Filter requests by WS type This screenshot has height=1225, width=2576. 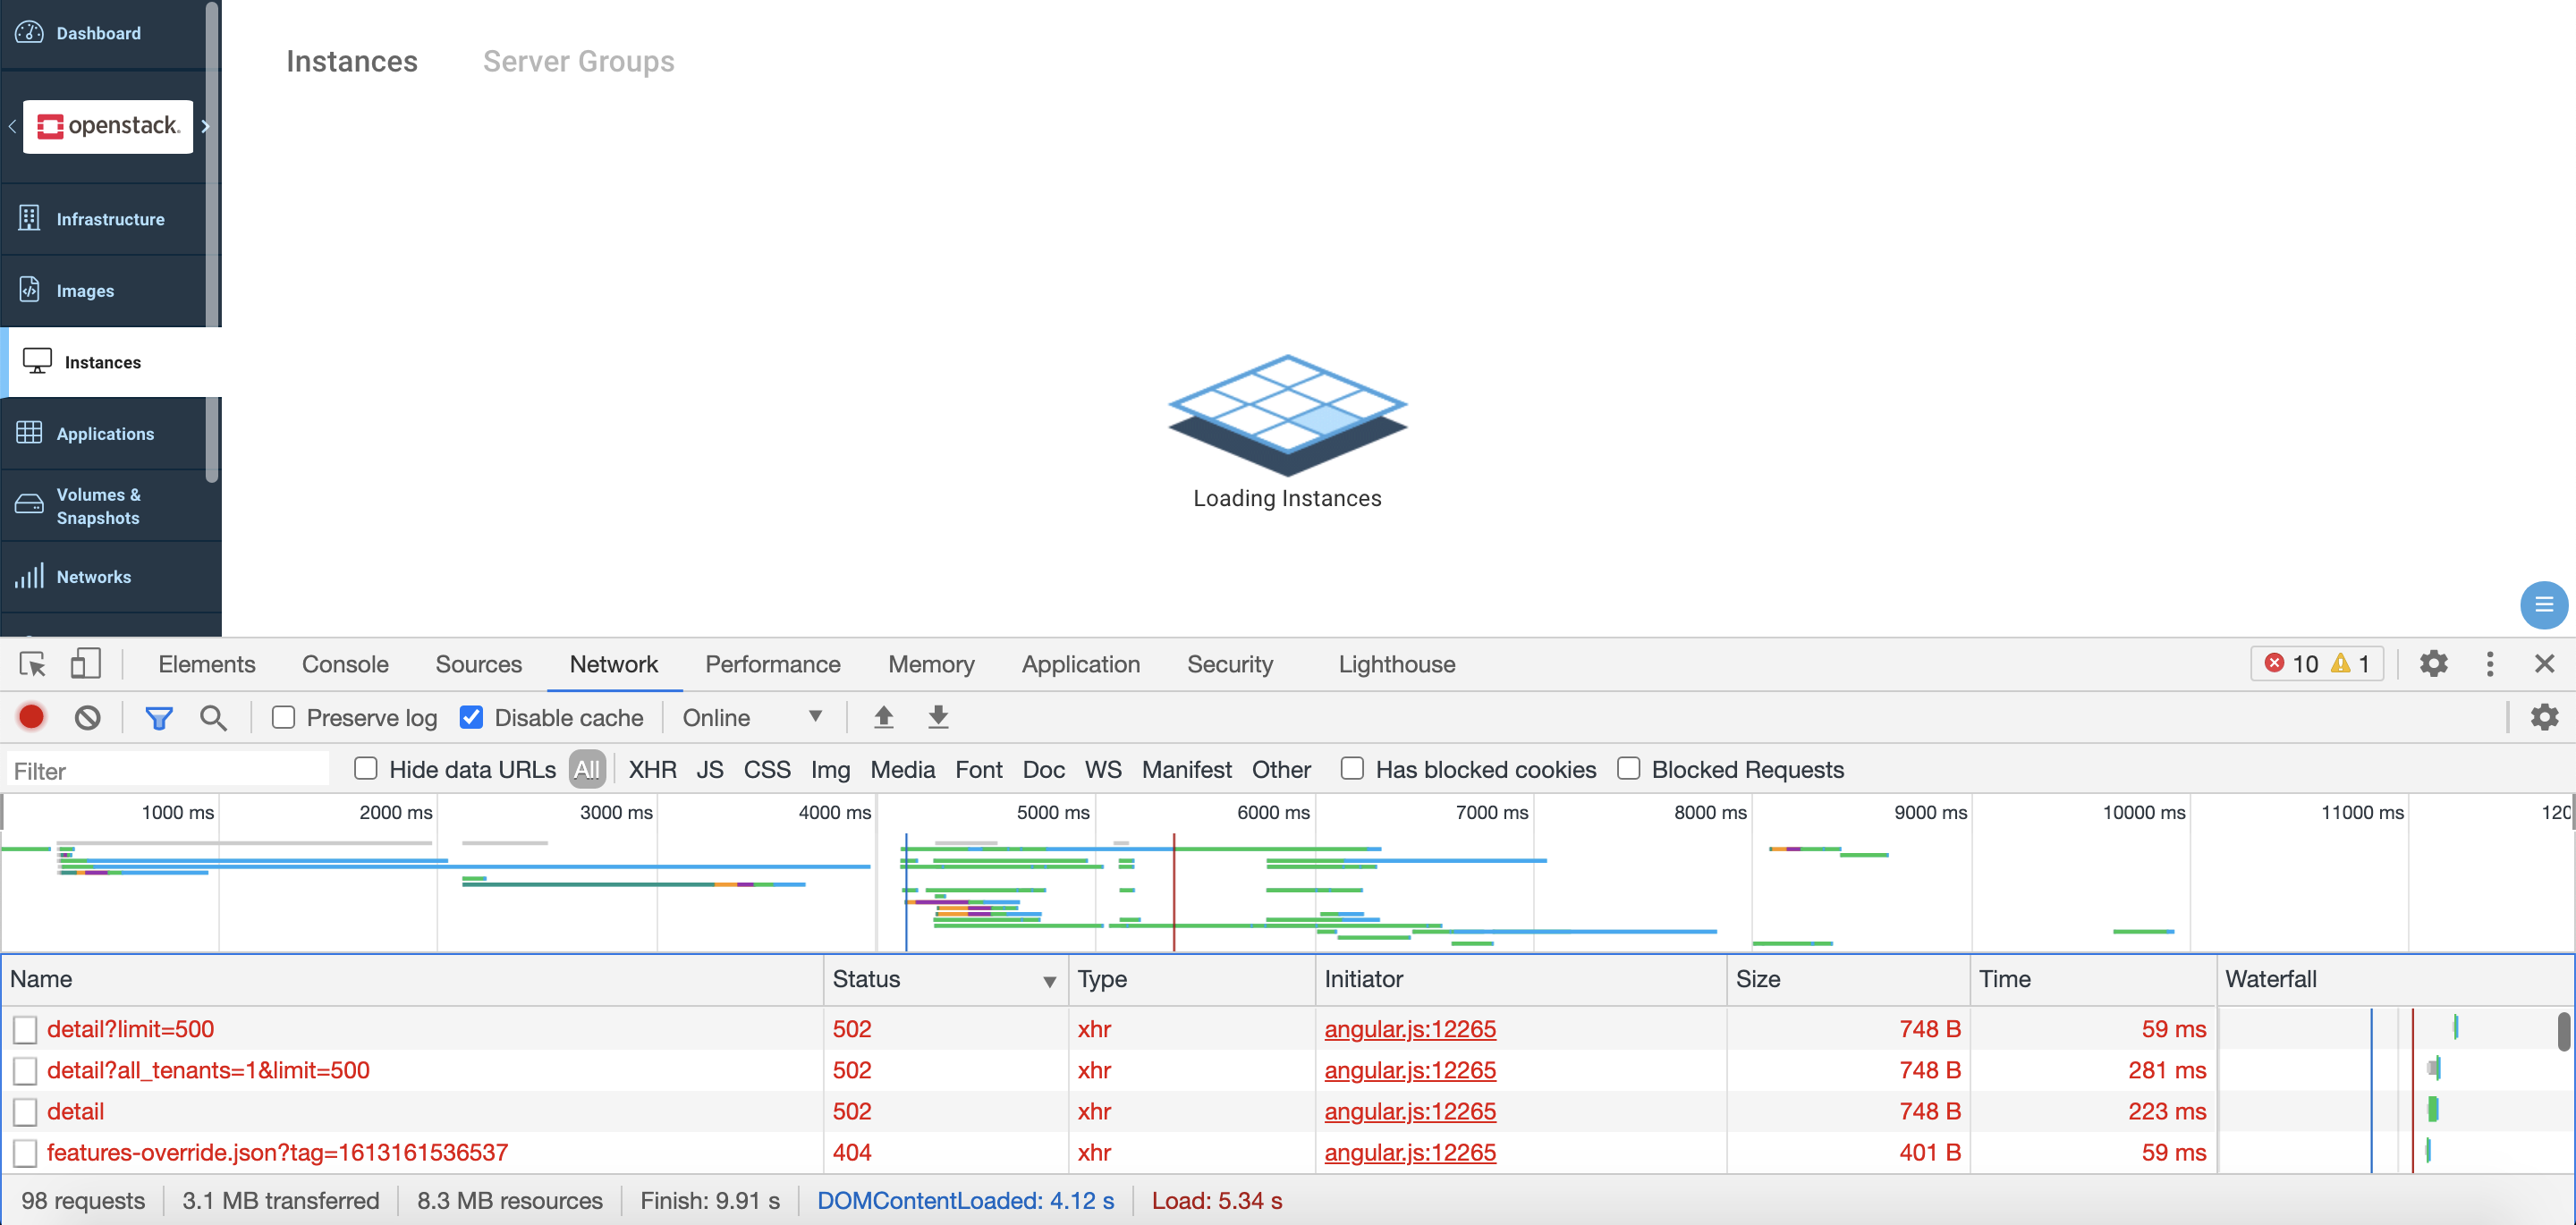point(1103,769)
